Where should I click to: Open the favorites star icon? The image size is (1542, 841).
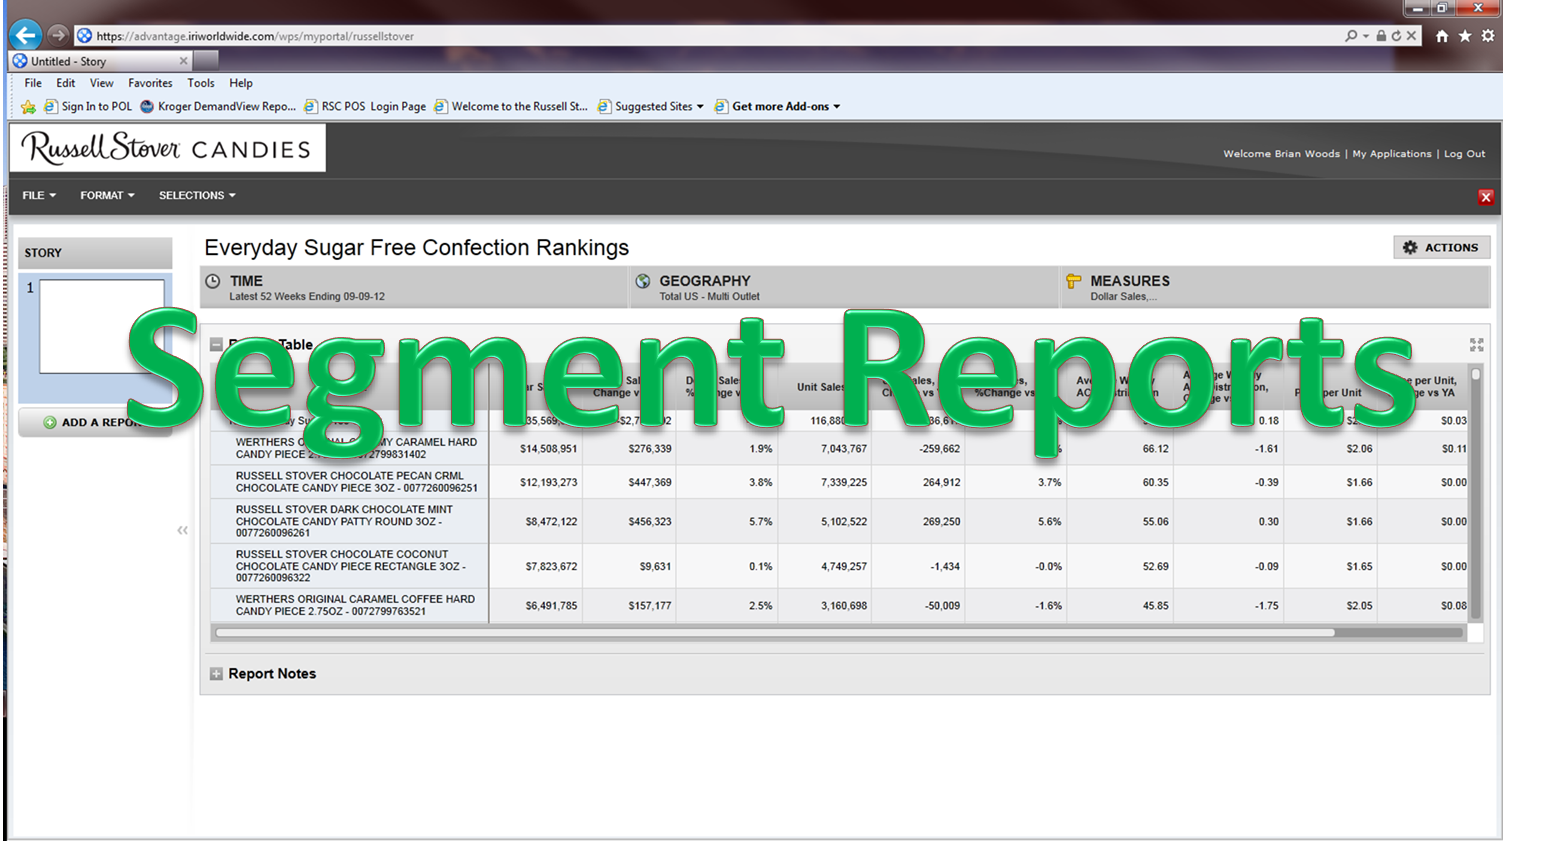coord(1465,36)
